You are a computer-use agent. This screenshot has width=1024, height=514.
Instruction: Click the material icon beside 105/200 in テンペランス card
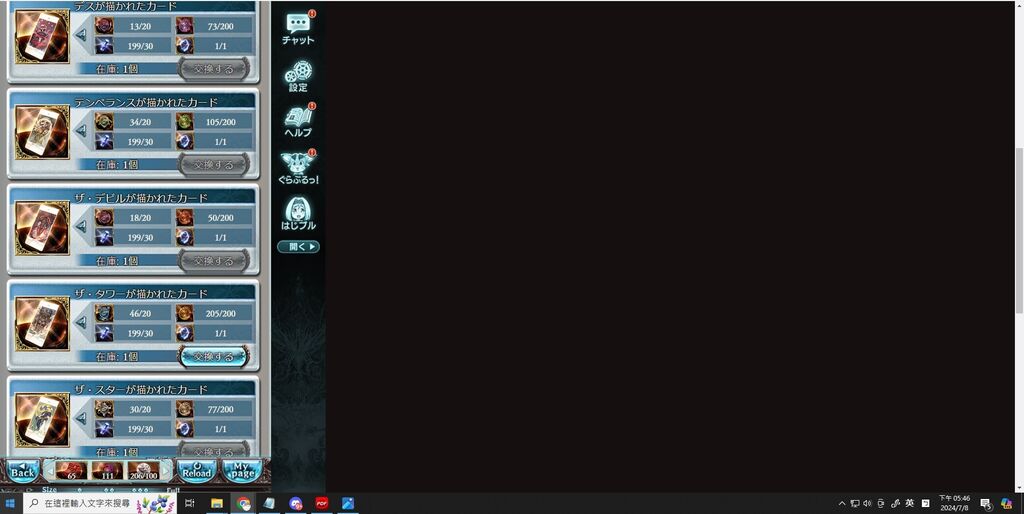184,121
